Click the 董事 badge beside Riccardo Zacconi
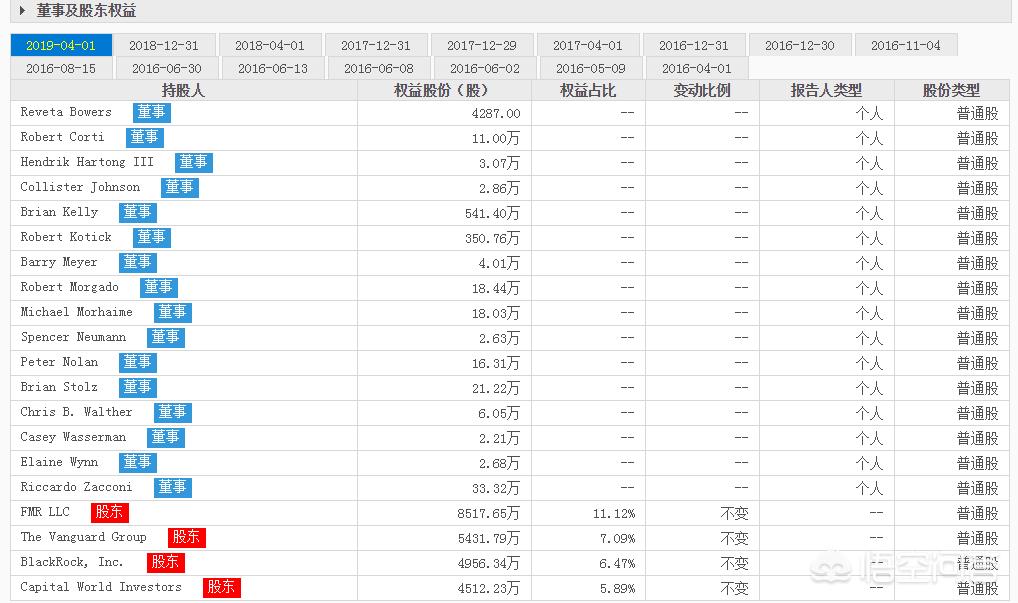1018x603 pixels. click(173, 487)
